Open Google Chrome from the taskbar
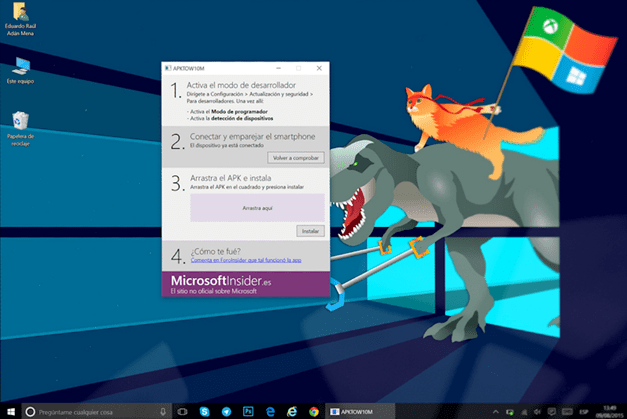Image resolution: width=627 pixels, height=419 pixels. (314, 411)
